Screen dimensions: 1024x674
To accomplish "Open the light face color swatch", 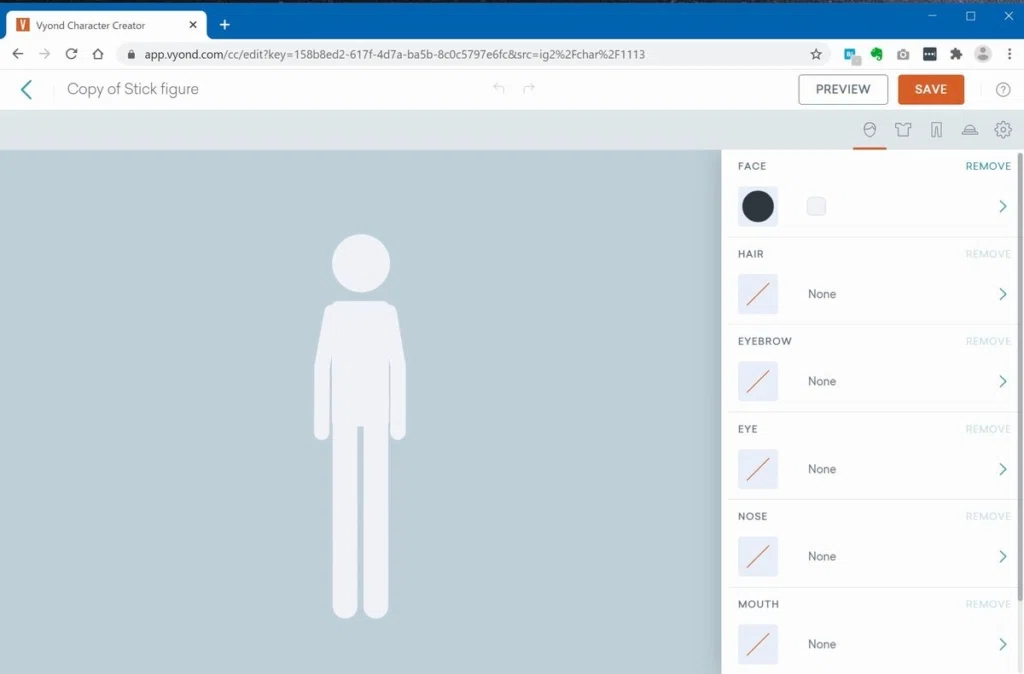I will pos(816,206).
